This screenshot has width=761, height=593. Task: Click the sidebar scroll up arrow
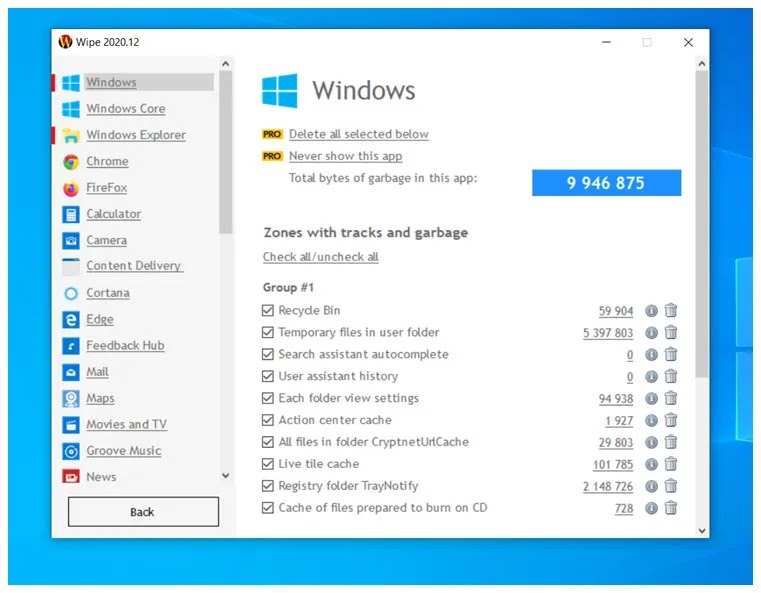(225, 64)
